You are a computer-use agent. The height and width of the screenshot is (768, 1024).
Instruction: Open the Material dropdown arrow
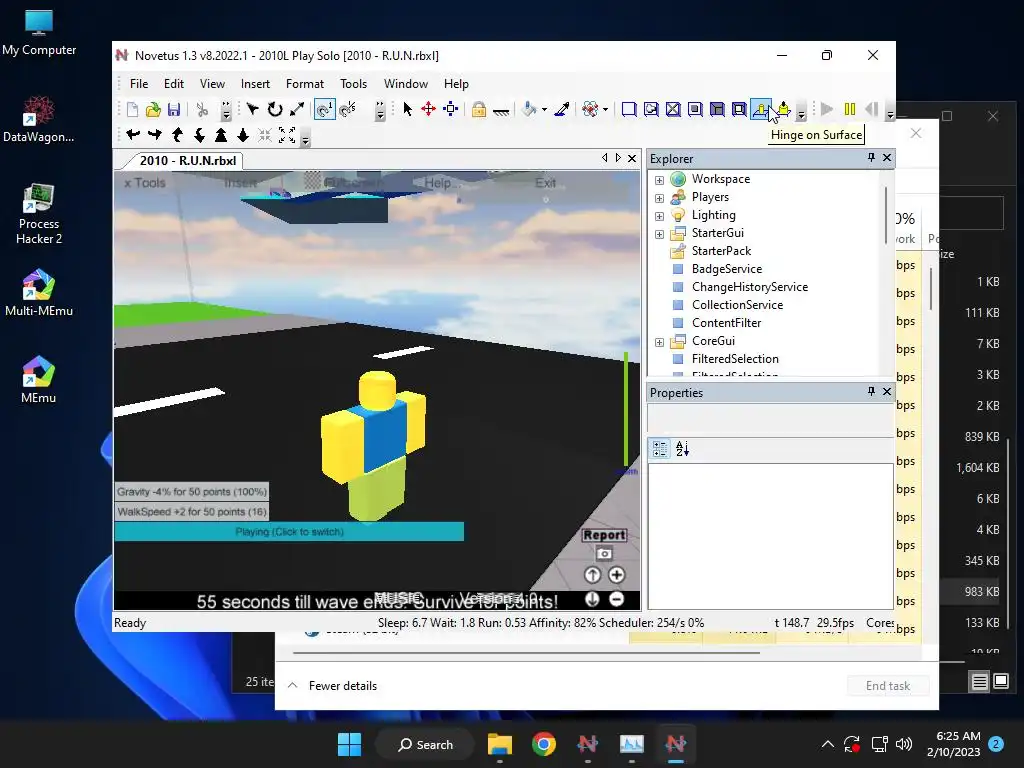605,110
